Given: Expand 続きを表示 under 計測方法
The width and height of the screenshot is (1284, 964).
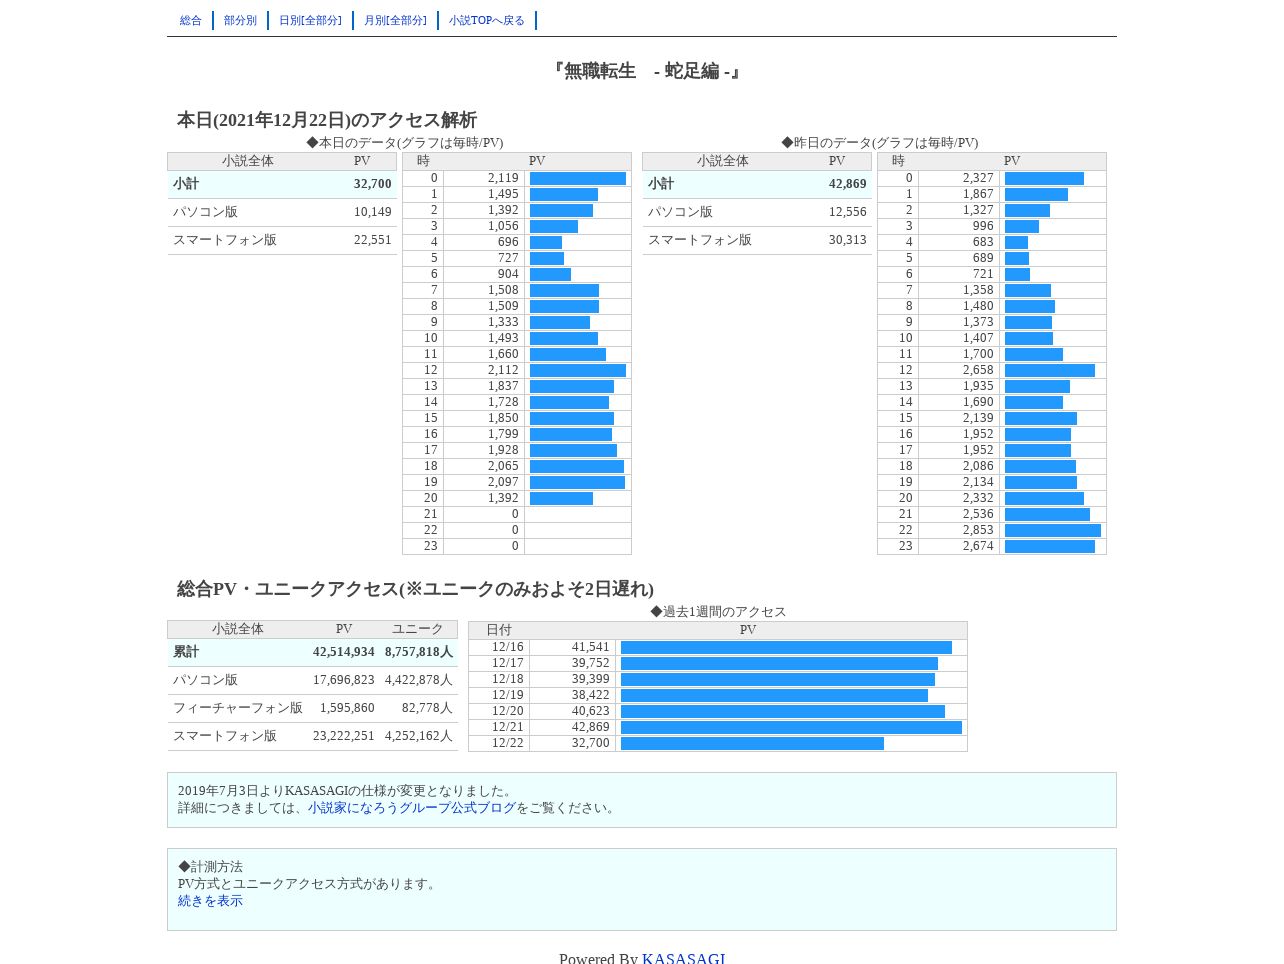Looking at the screenshot, I should [x=210, y=901].
